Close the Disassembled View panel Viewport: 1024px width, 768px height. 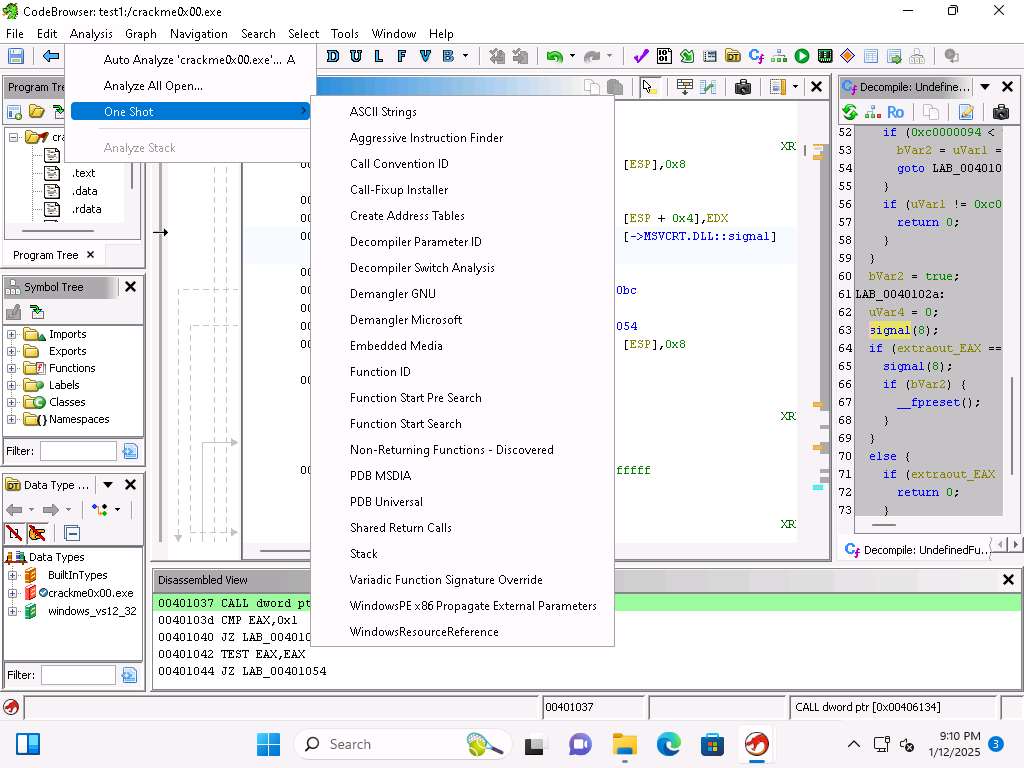pos(1008,580)
